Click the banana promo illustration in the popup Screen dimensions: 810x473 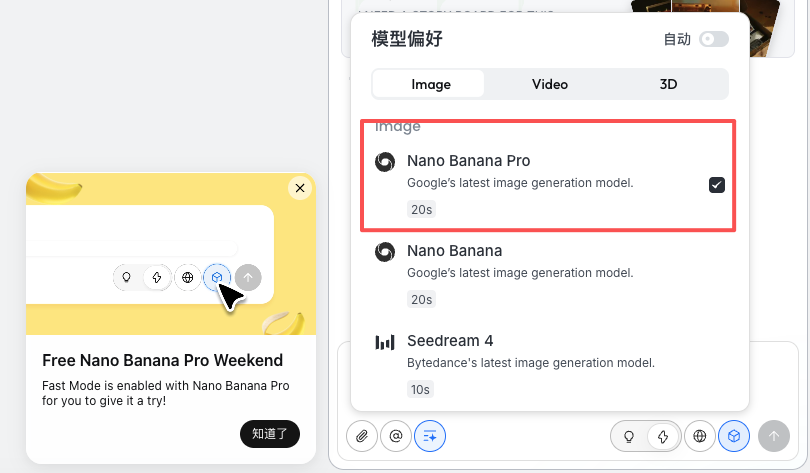(x=171, y=254)
